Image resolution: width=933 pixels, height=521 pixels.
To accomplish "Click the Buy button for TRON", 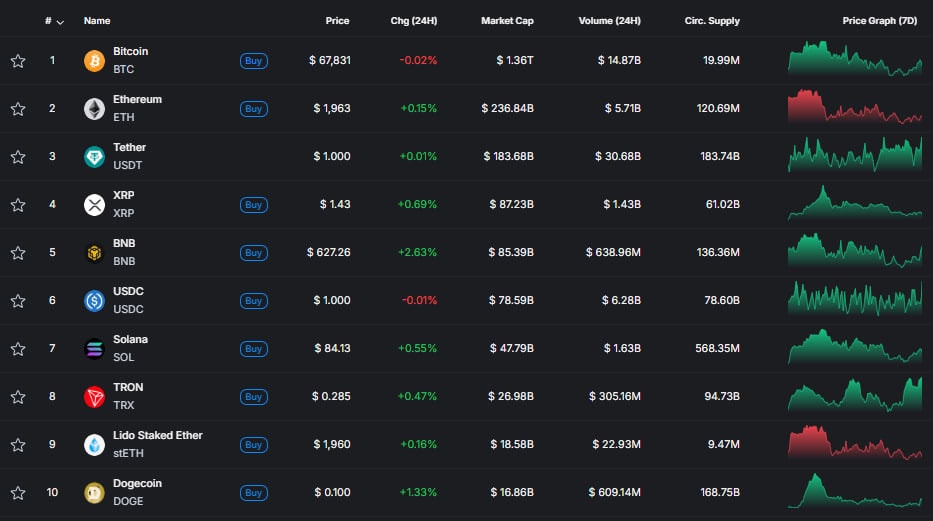I will [x=253, y=397].
